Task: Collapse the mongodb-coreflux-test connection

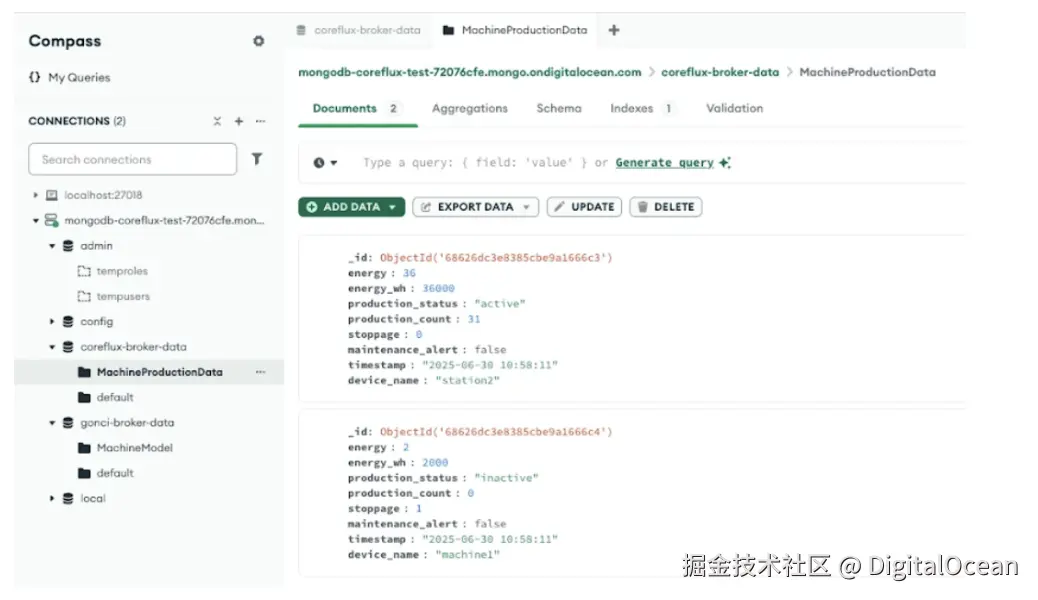Action: click(x=36, y=221)
